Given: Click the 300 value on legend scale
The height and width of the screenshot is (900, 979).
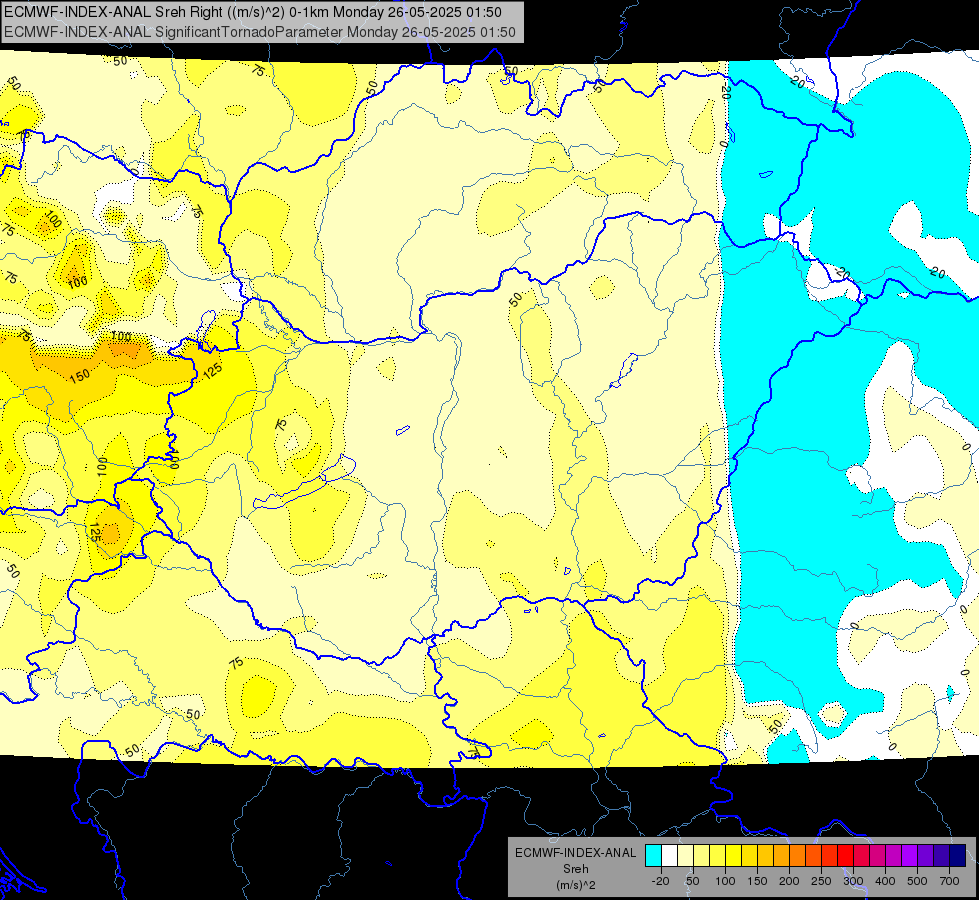Looking at the screenshot, I should point(854,881).
